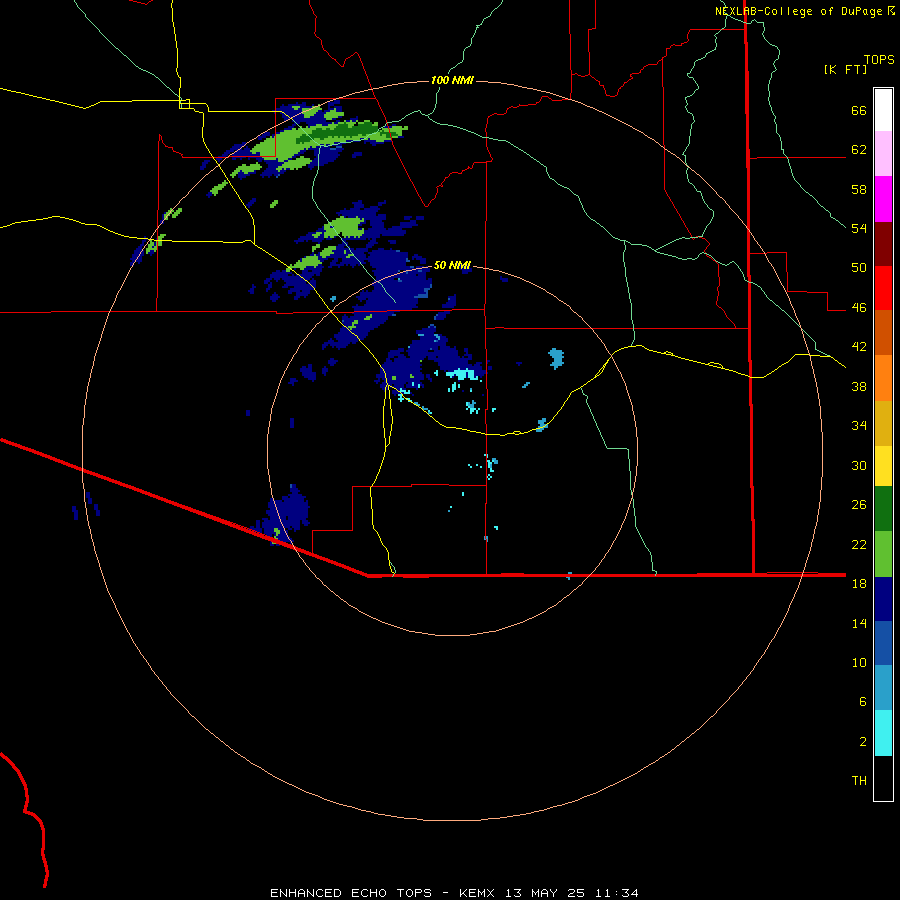Select the magenta legend color block
Image resolution: width=900 pixels, height=900 pixels.
click(x=883, y=199)
